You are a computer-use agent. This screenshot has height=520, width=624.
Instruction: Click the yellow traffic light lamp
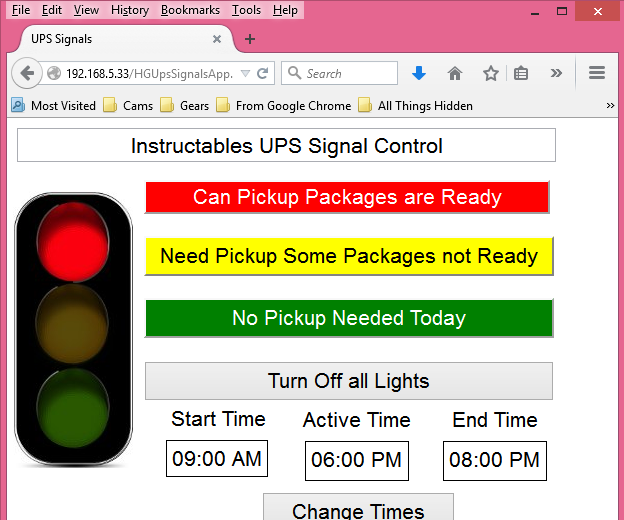coord(72,323)
